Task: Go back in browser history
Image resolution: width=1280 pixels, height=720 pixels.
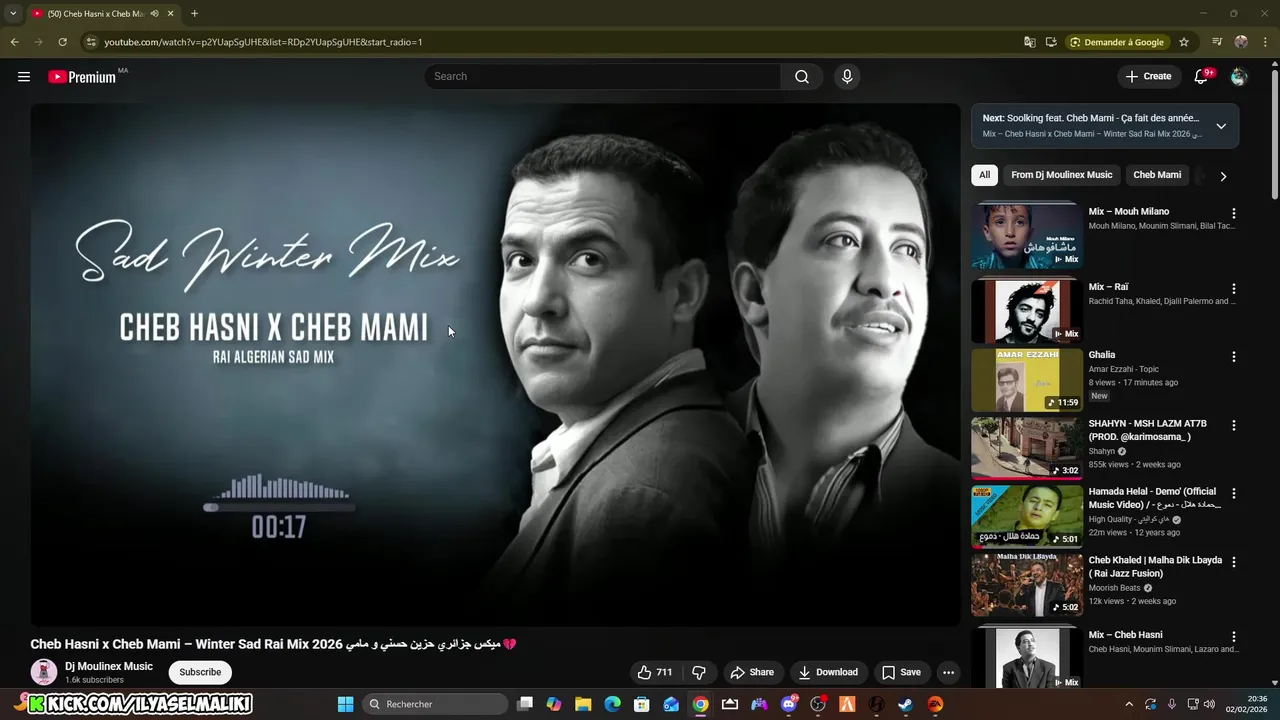Action: tap(14, 42)
